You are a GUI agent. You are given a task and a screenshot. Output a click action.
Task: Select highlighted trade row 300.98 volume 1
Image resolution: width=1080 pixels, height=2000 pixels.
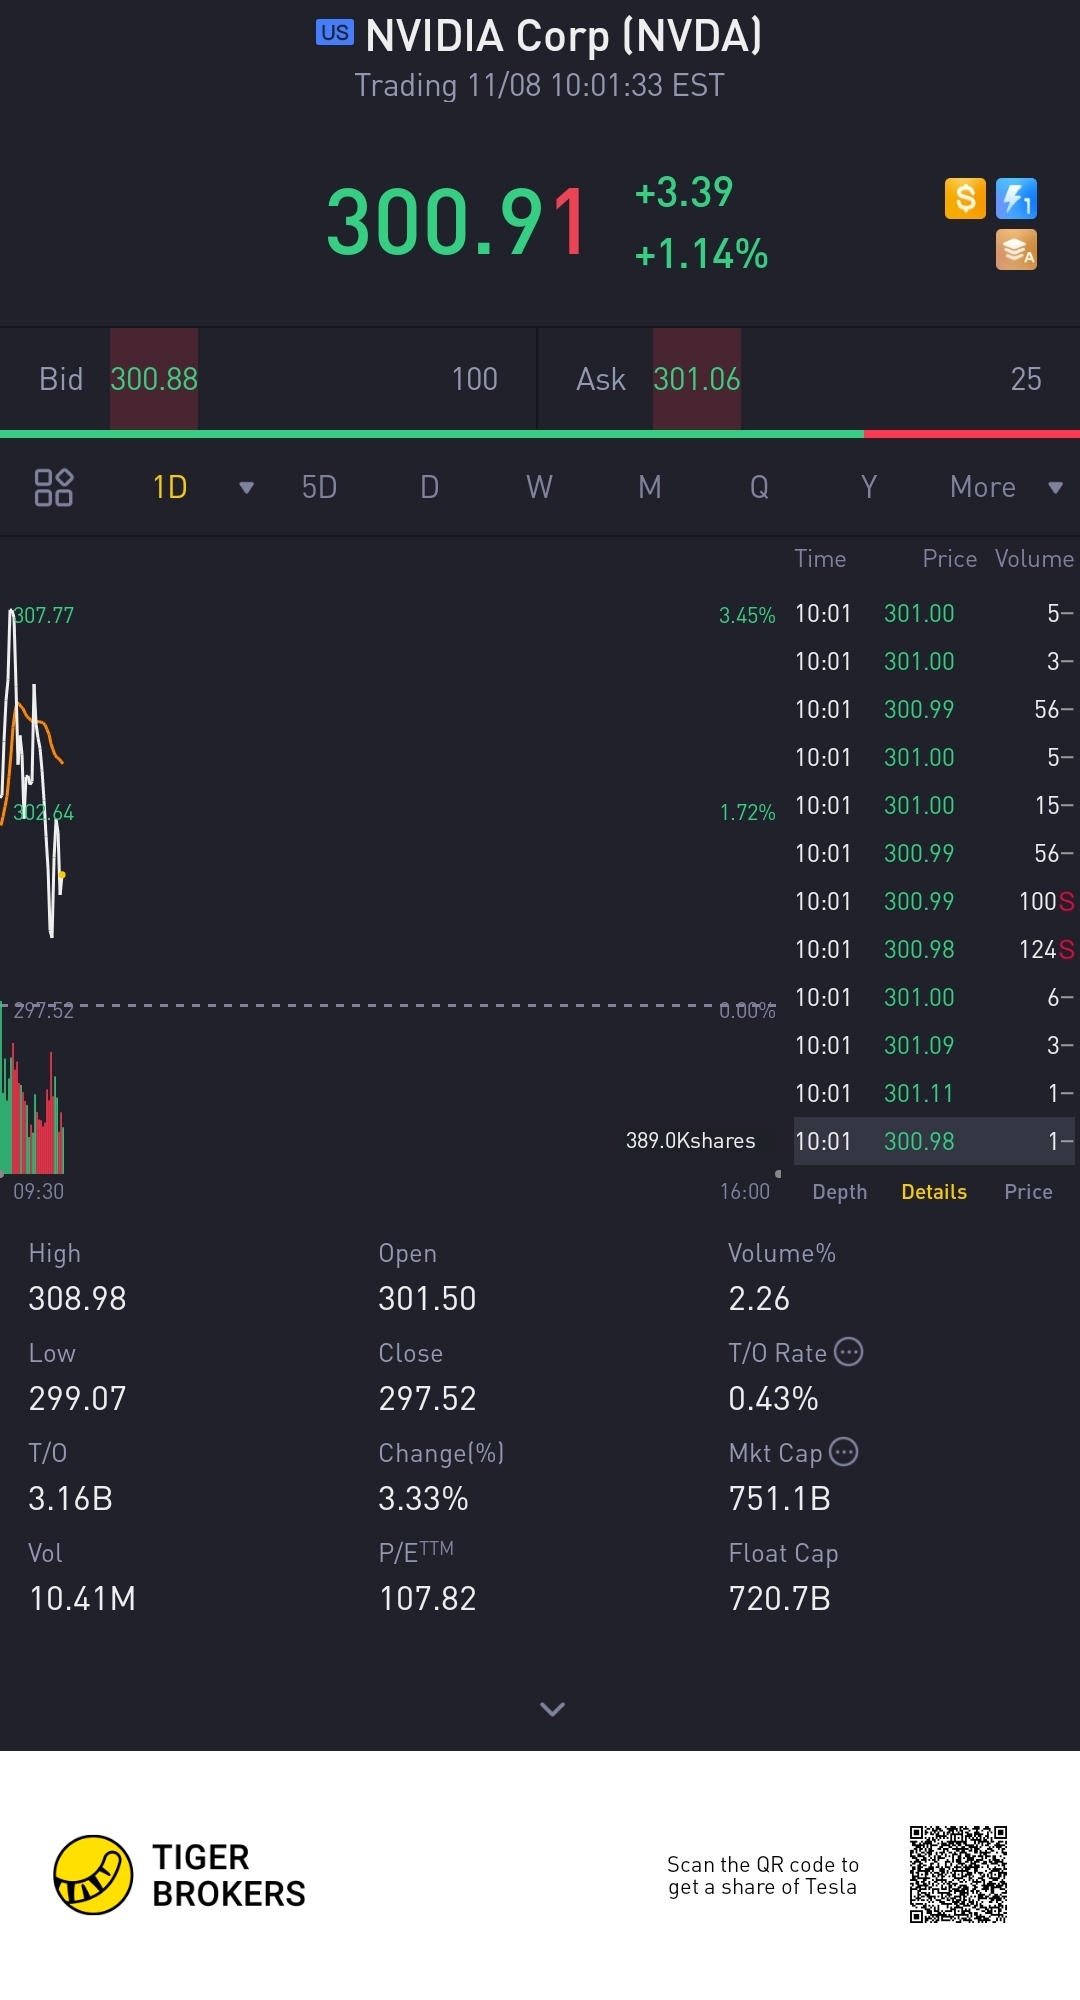point(935,1141)
